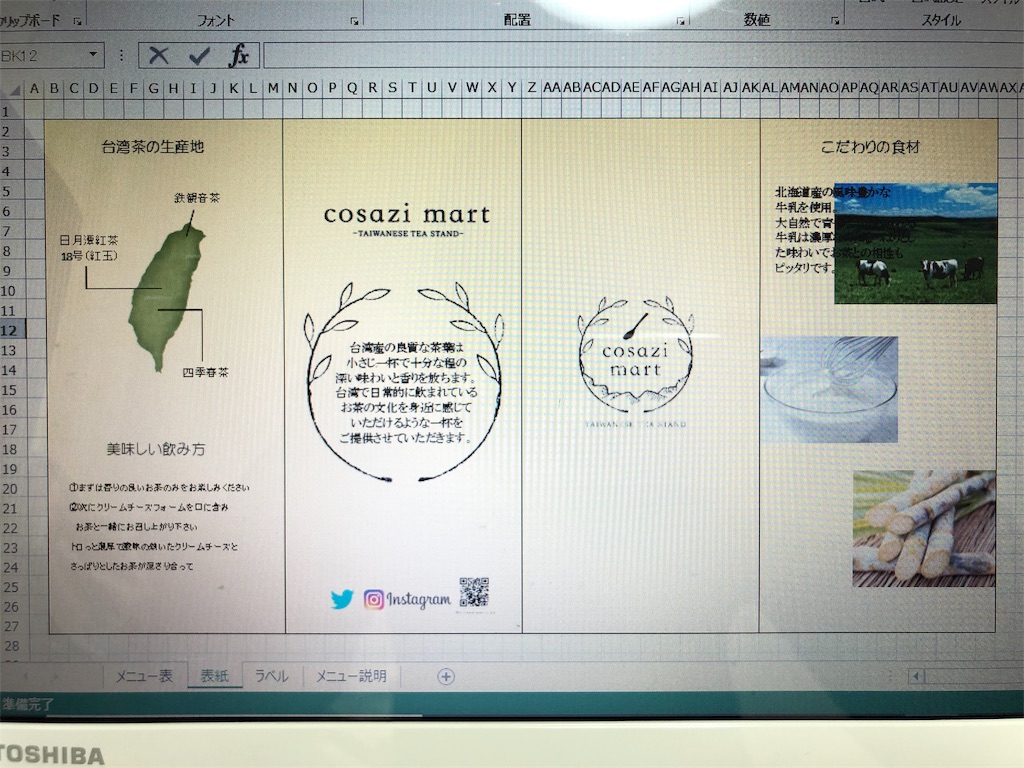Add a new sheet with the plus button
Screen dimensions: 1024x768
(x=446, y=677)
